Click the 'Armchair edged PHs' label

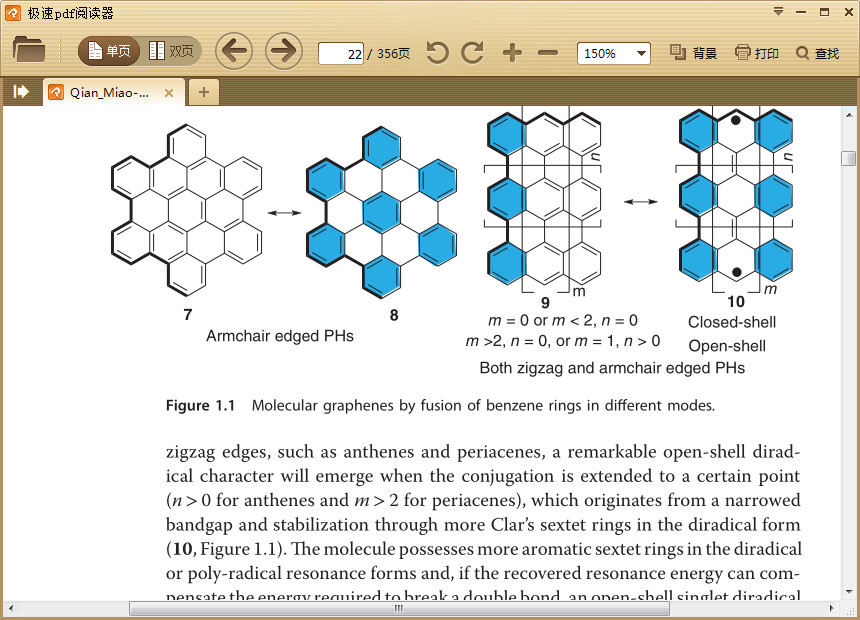point(280,336)
